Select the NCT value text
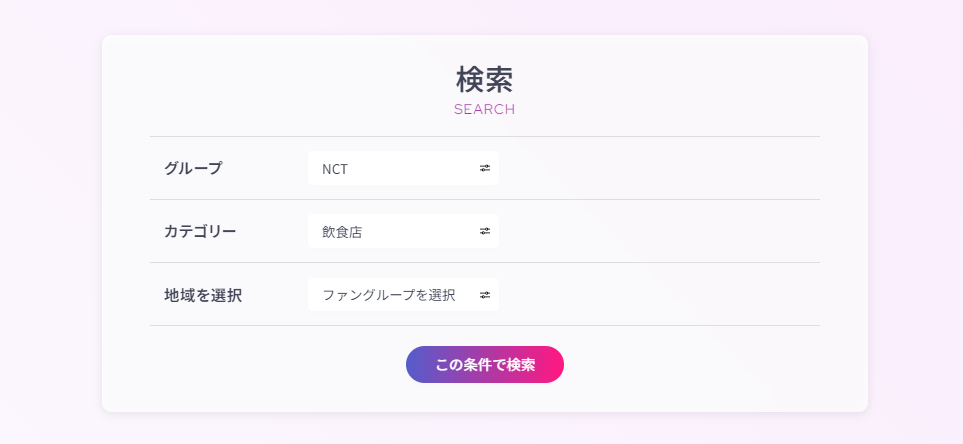Screen dimensions: 963x444 335,169
